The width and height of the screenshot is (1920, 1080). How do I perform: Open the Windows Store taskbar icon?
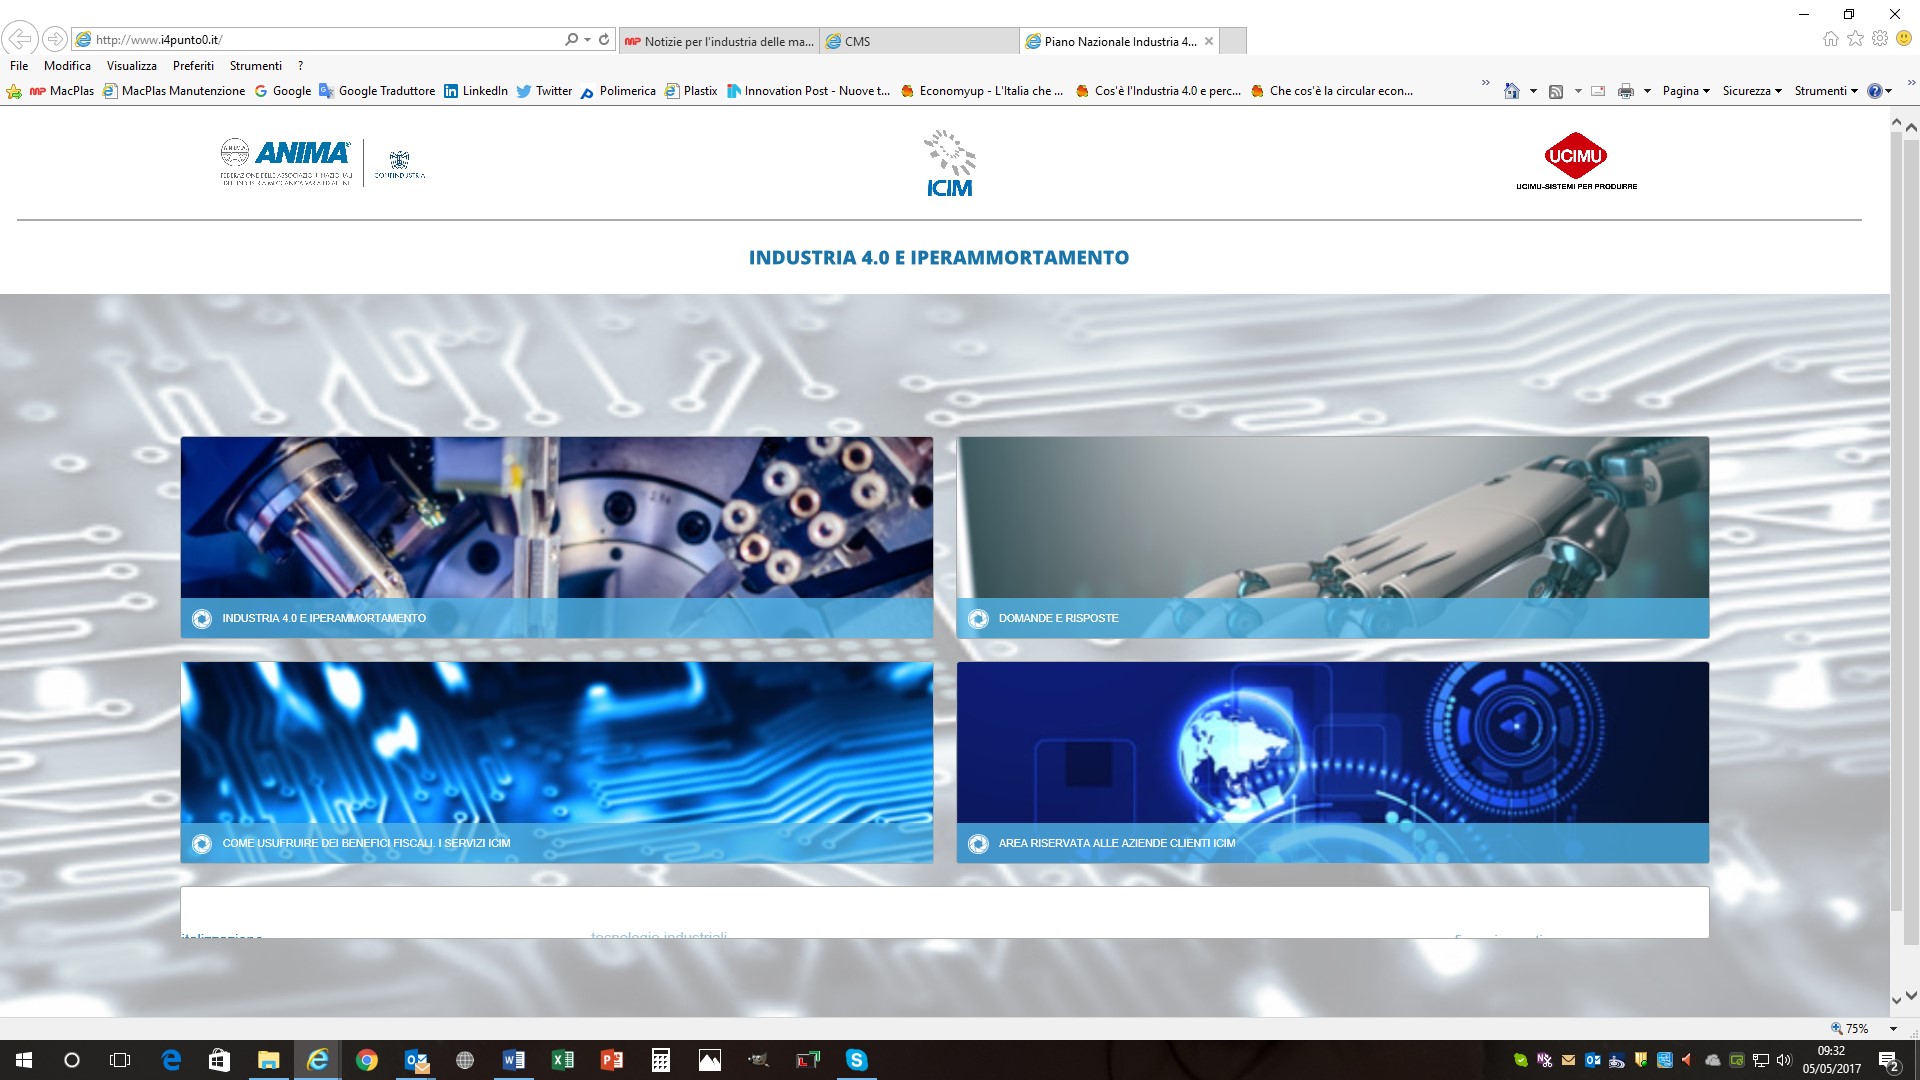(220, 1060)
